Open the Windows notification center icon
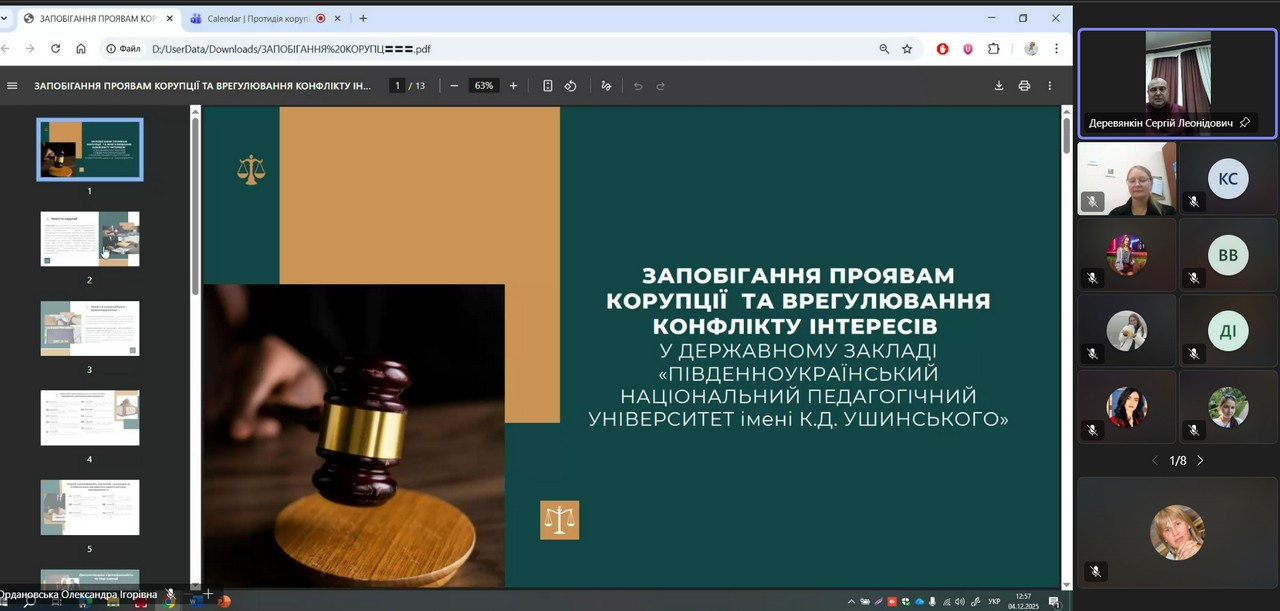The width and height of the screenshot is (1280, 611). (1053, 602)
